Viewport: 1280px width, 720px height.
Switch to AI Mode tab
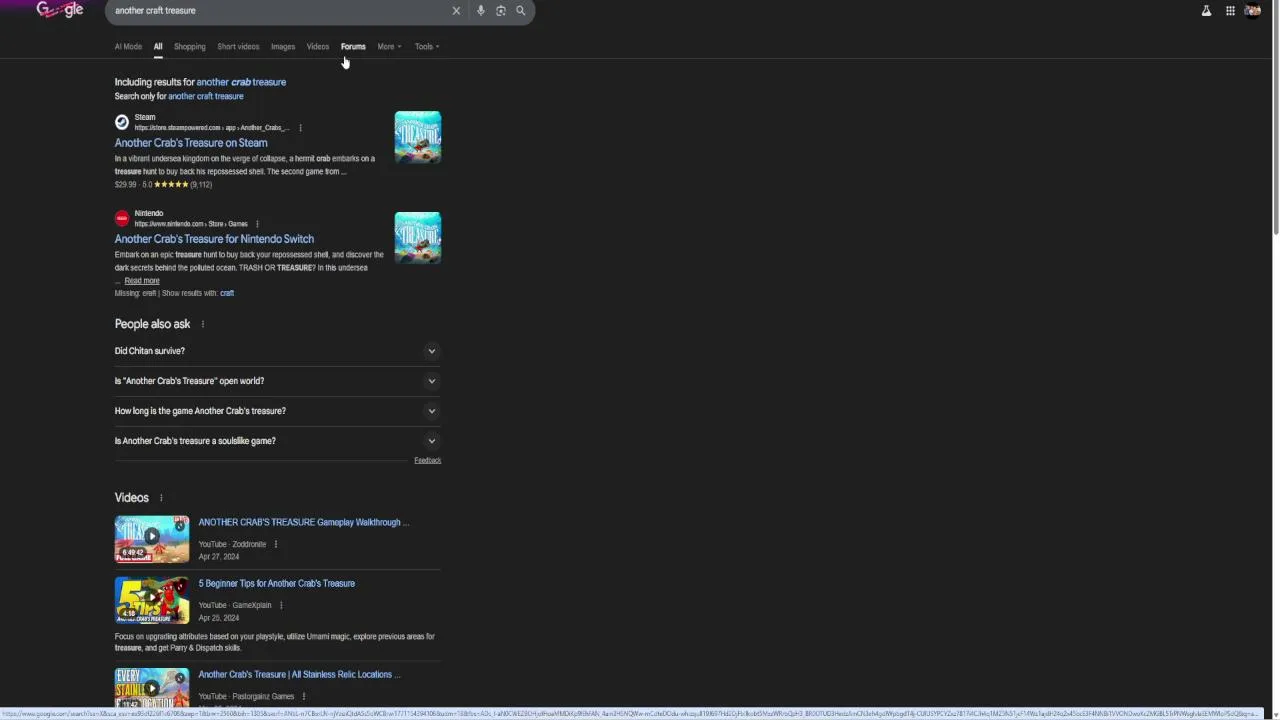tap(128, 47)
